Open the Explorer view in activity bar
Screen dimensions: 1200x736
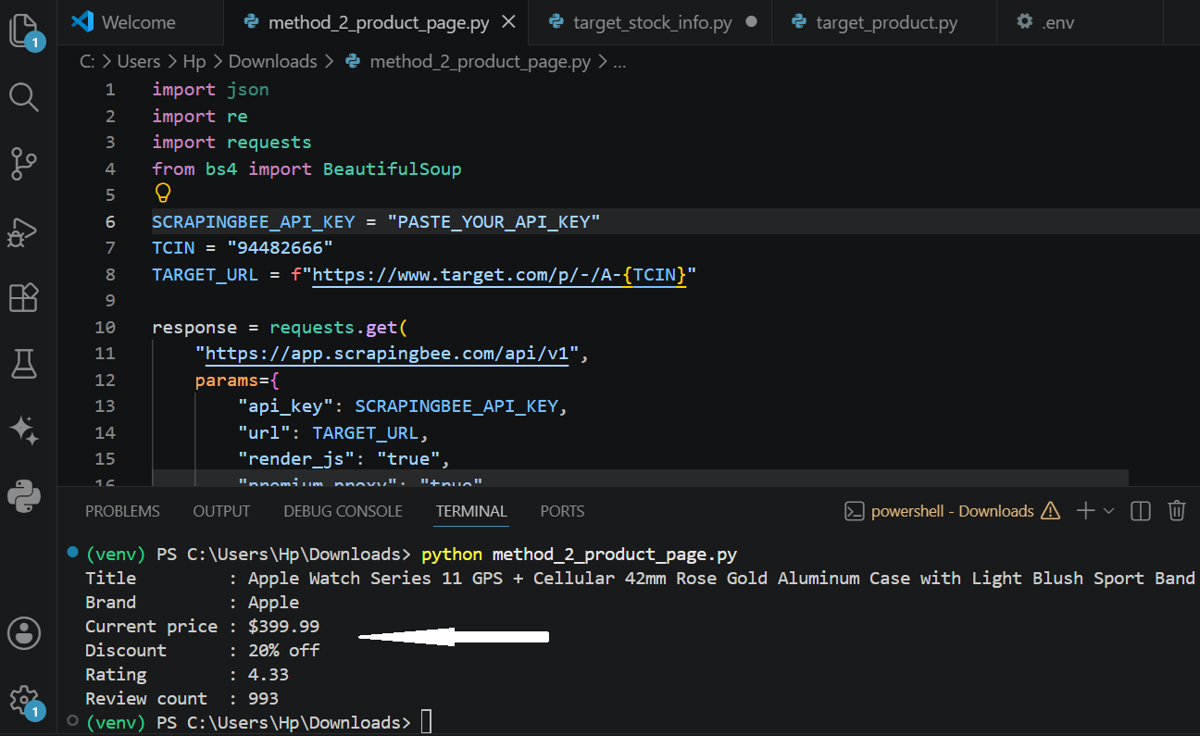point(24,30)
